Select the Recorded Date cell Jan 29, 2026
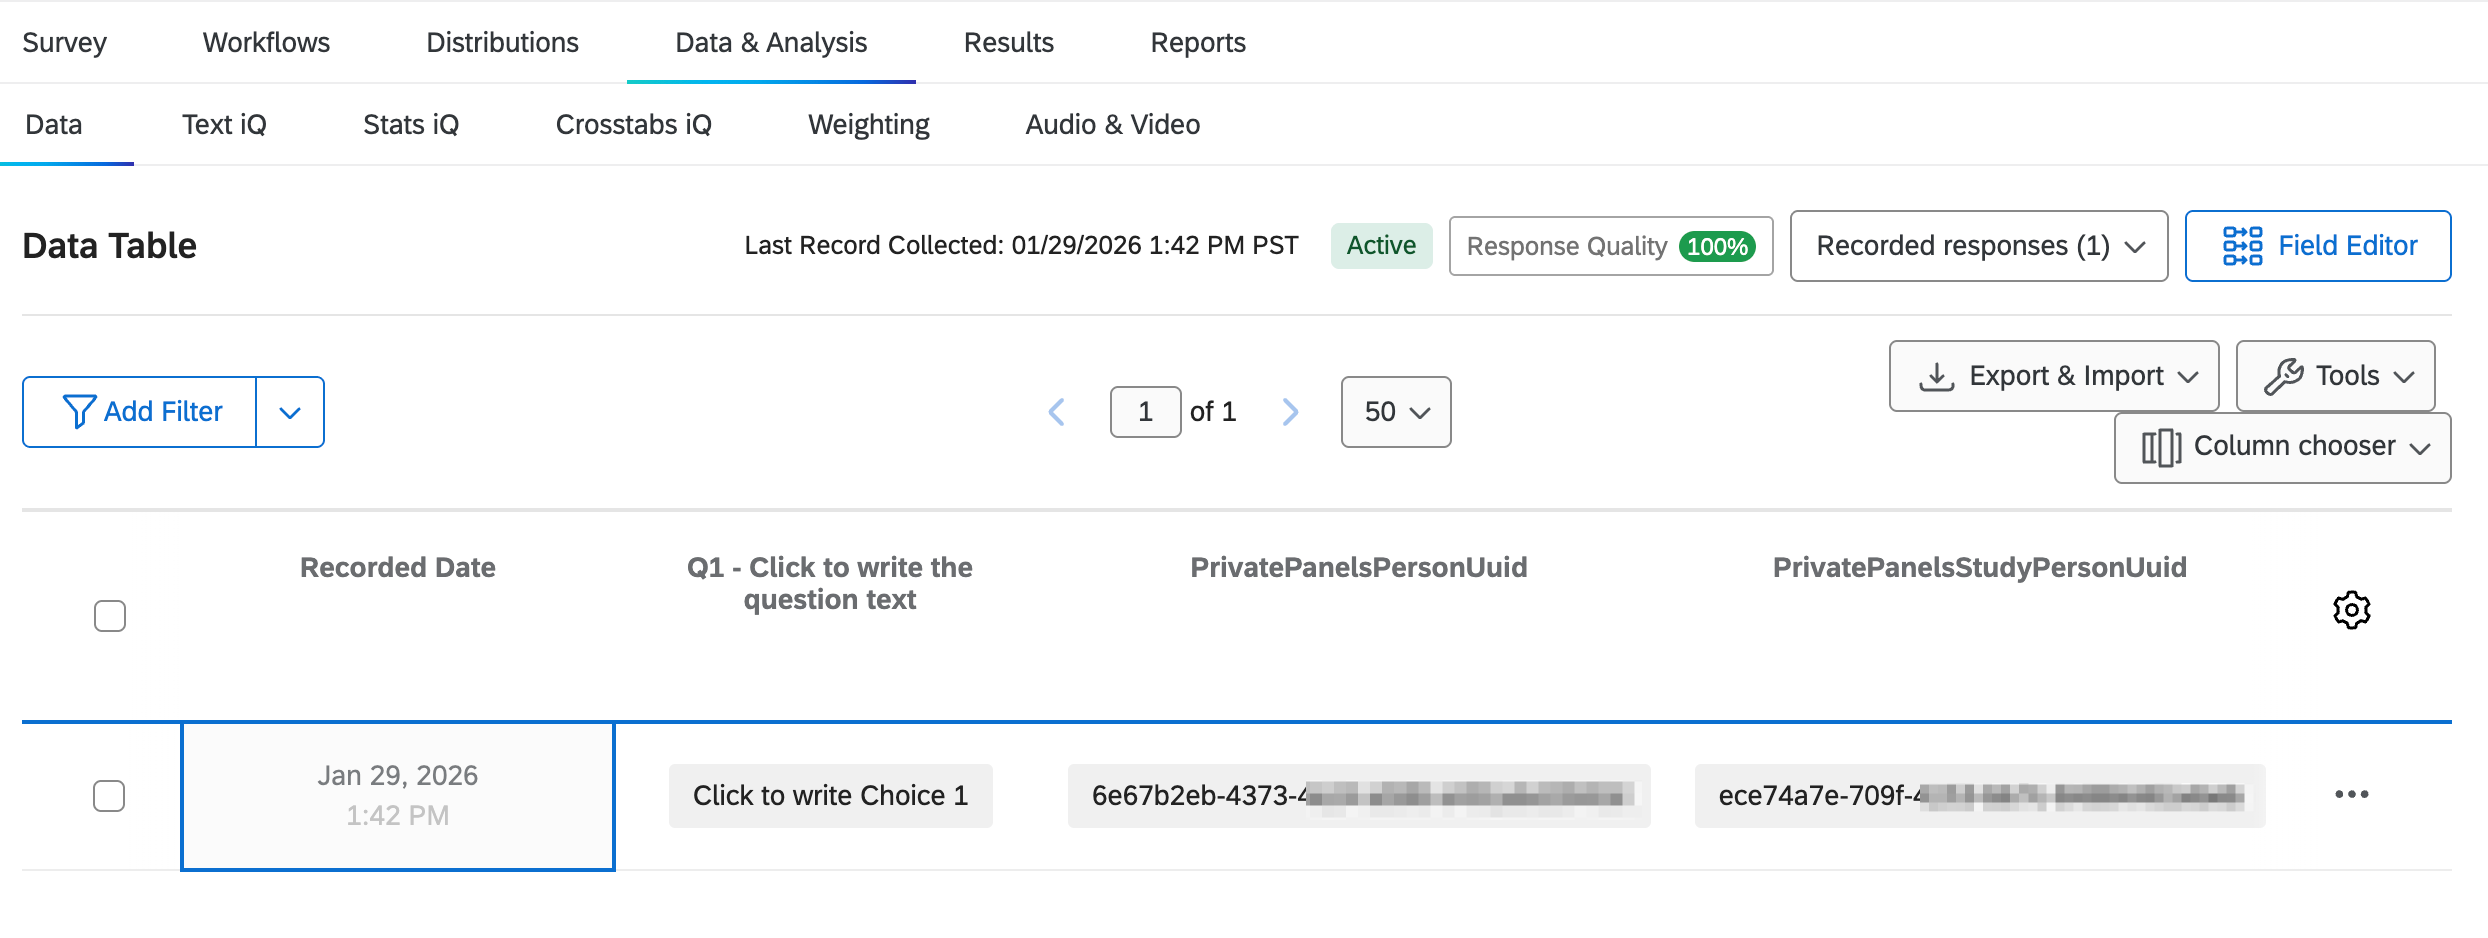The image size is (2488, 938). pos(398,796)
